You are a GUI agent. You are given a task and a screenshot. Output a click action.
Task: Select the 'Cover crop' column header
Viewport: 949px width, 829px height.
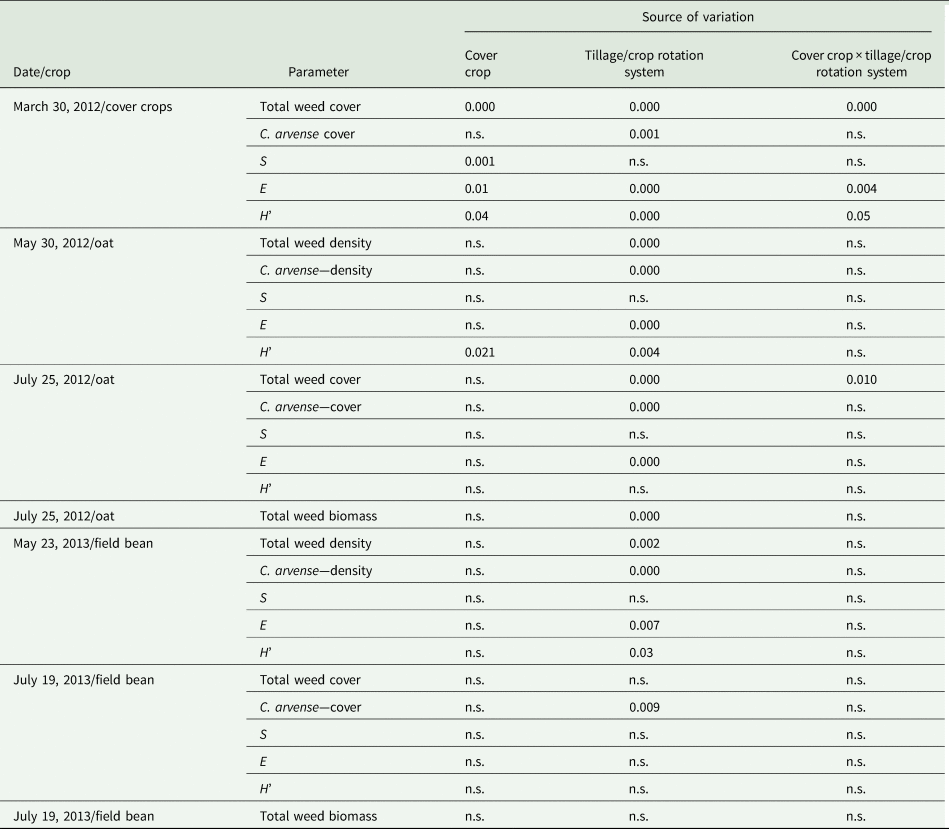click(x=481, y=64)
